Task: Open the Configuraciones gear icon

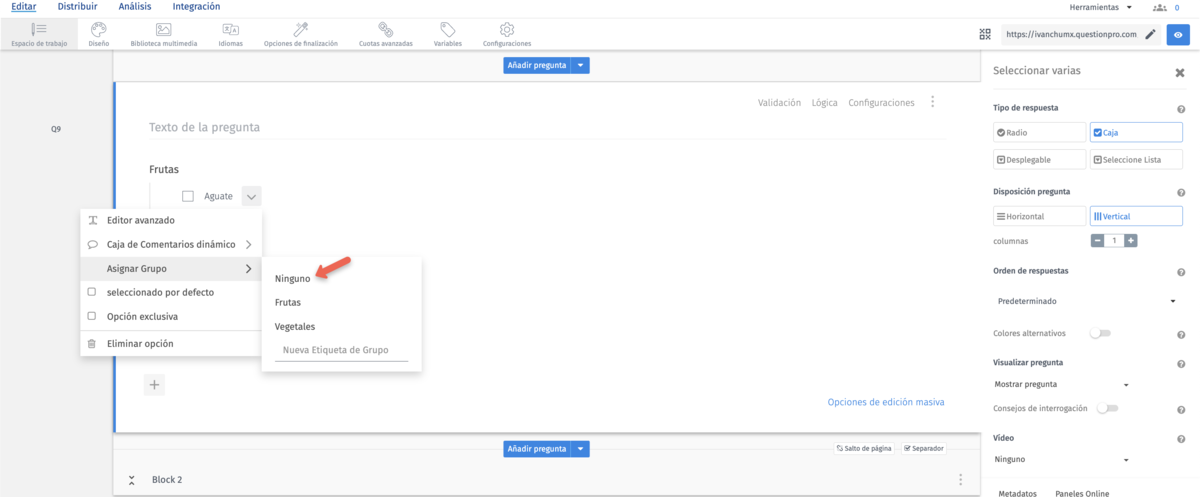Action: [507, 29]
